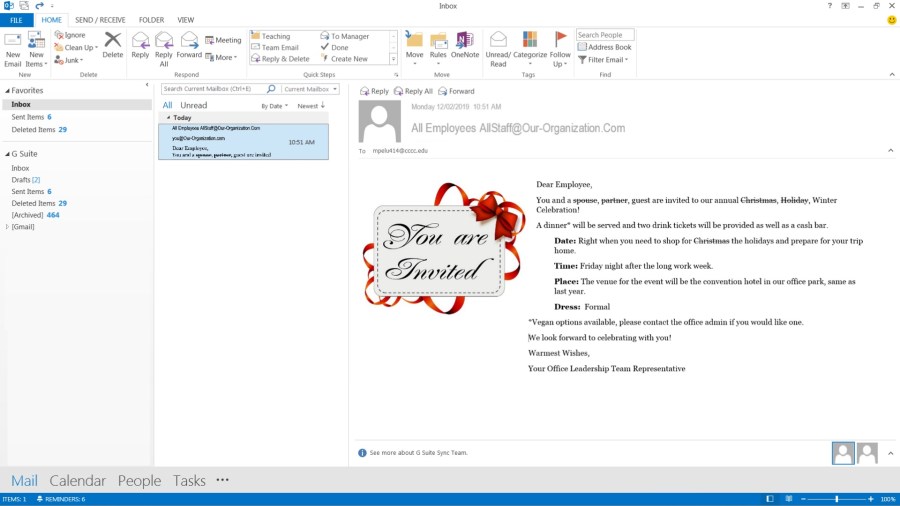Open the Address Book
900x506 pixels.
[604, 47]
